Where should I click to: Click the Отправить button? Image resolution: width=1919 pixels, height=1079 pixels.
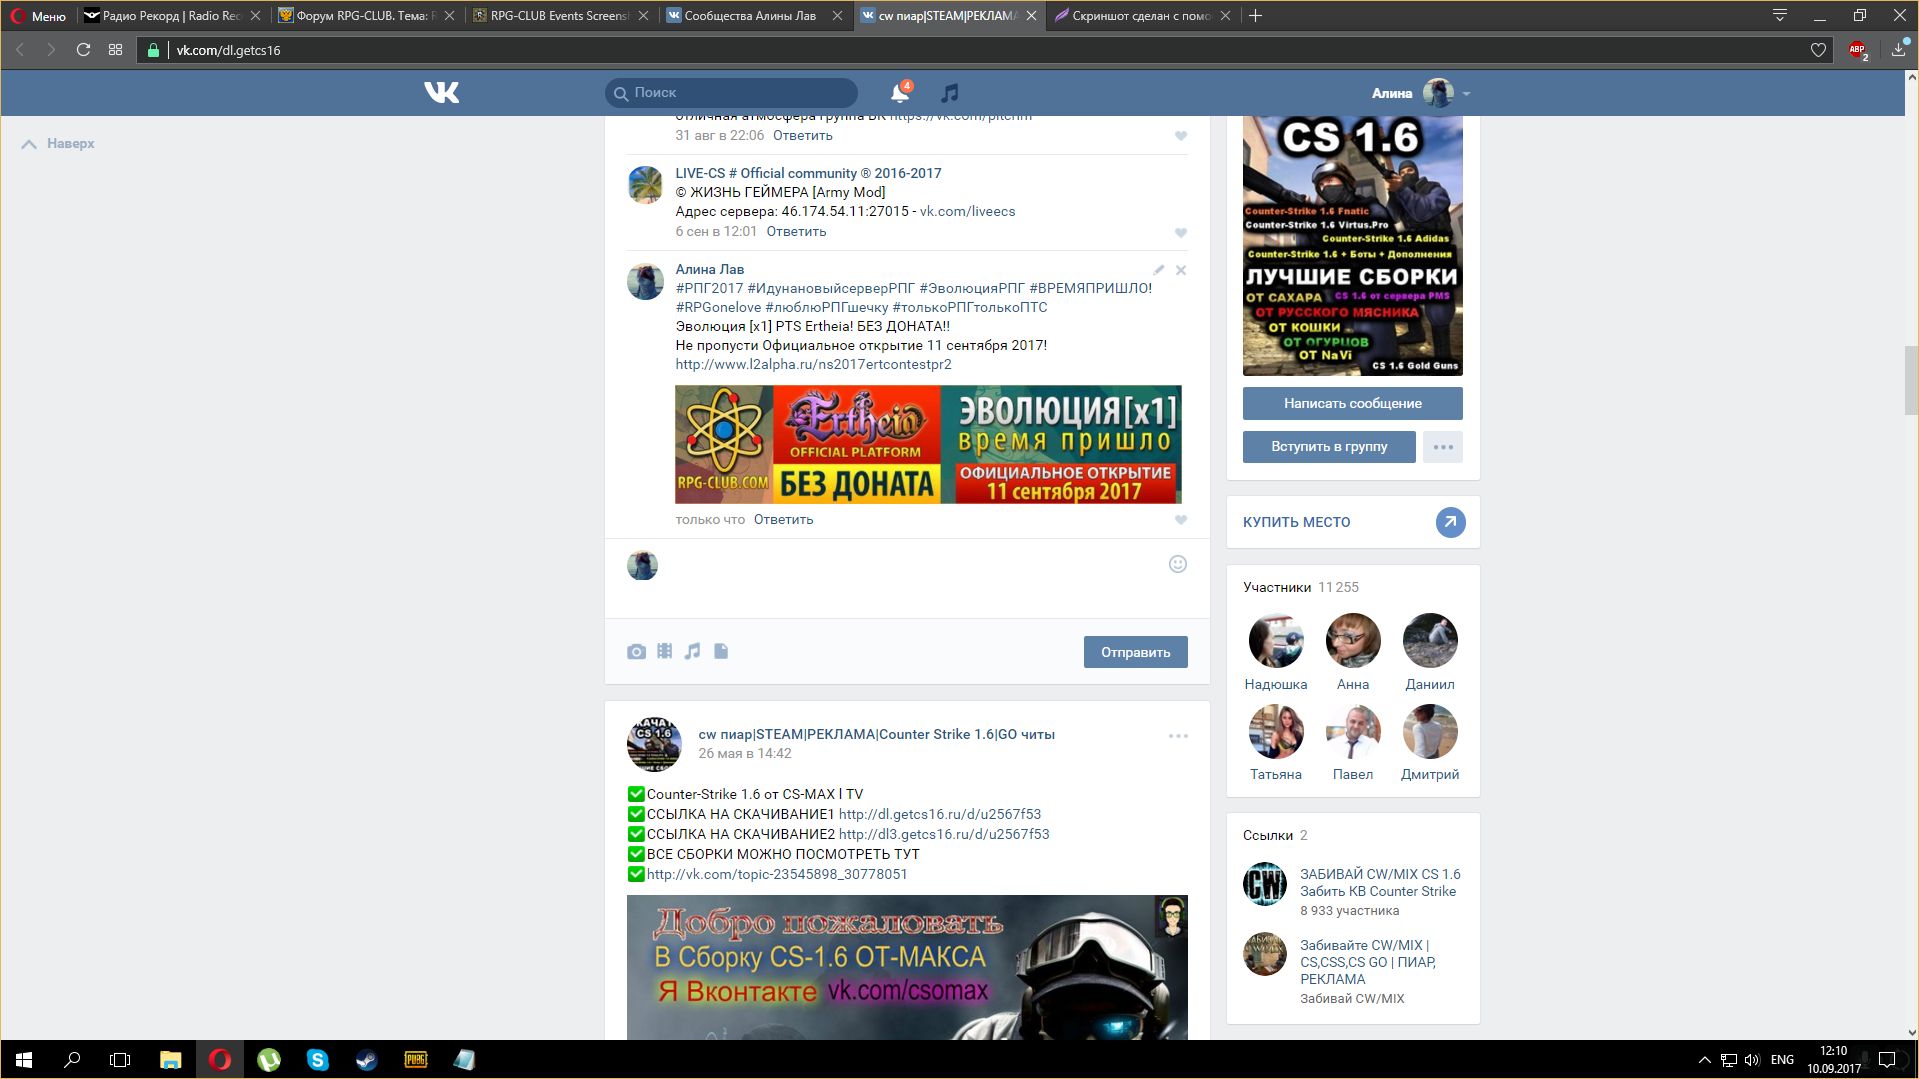(1135, 652)
